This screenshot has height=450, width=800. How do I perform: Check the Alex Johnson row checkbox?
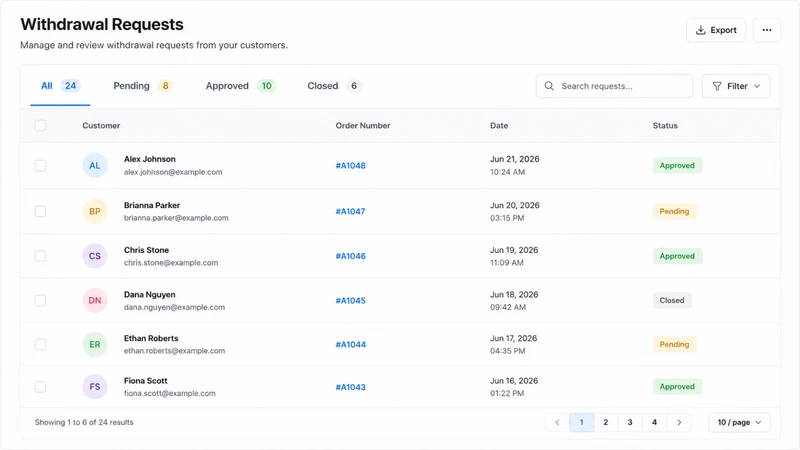point(40,165)
